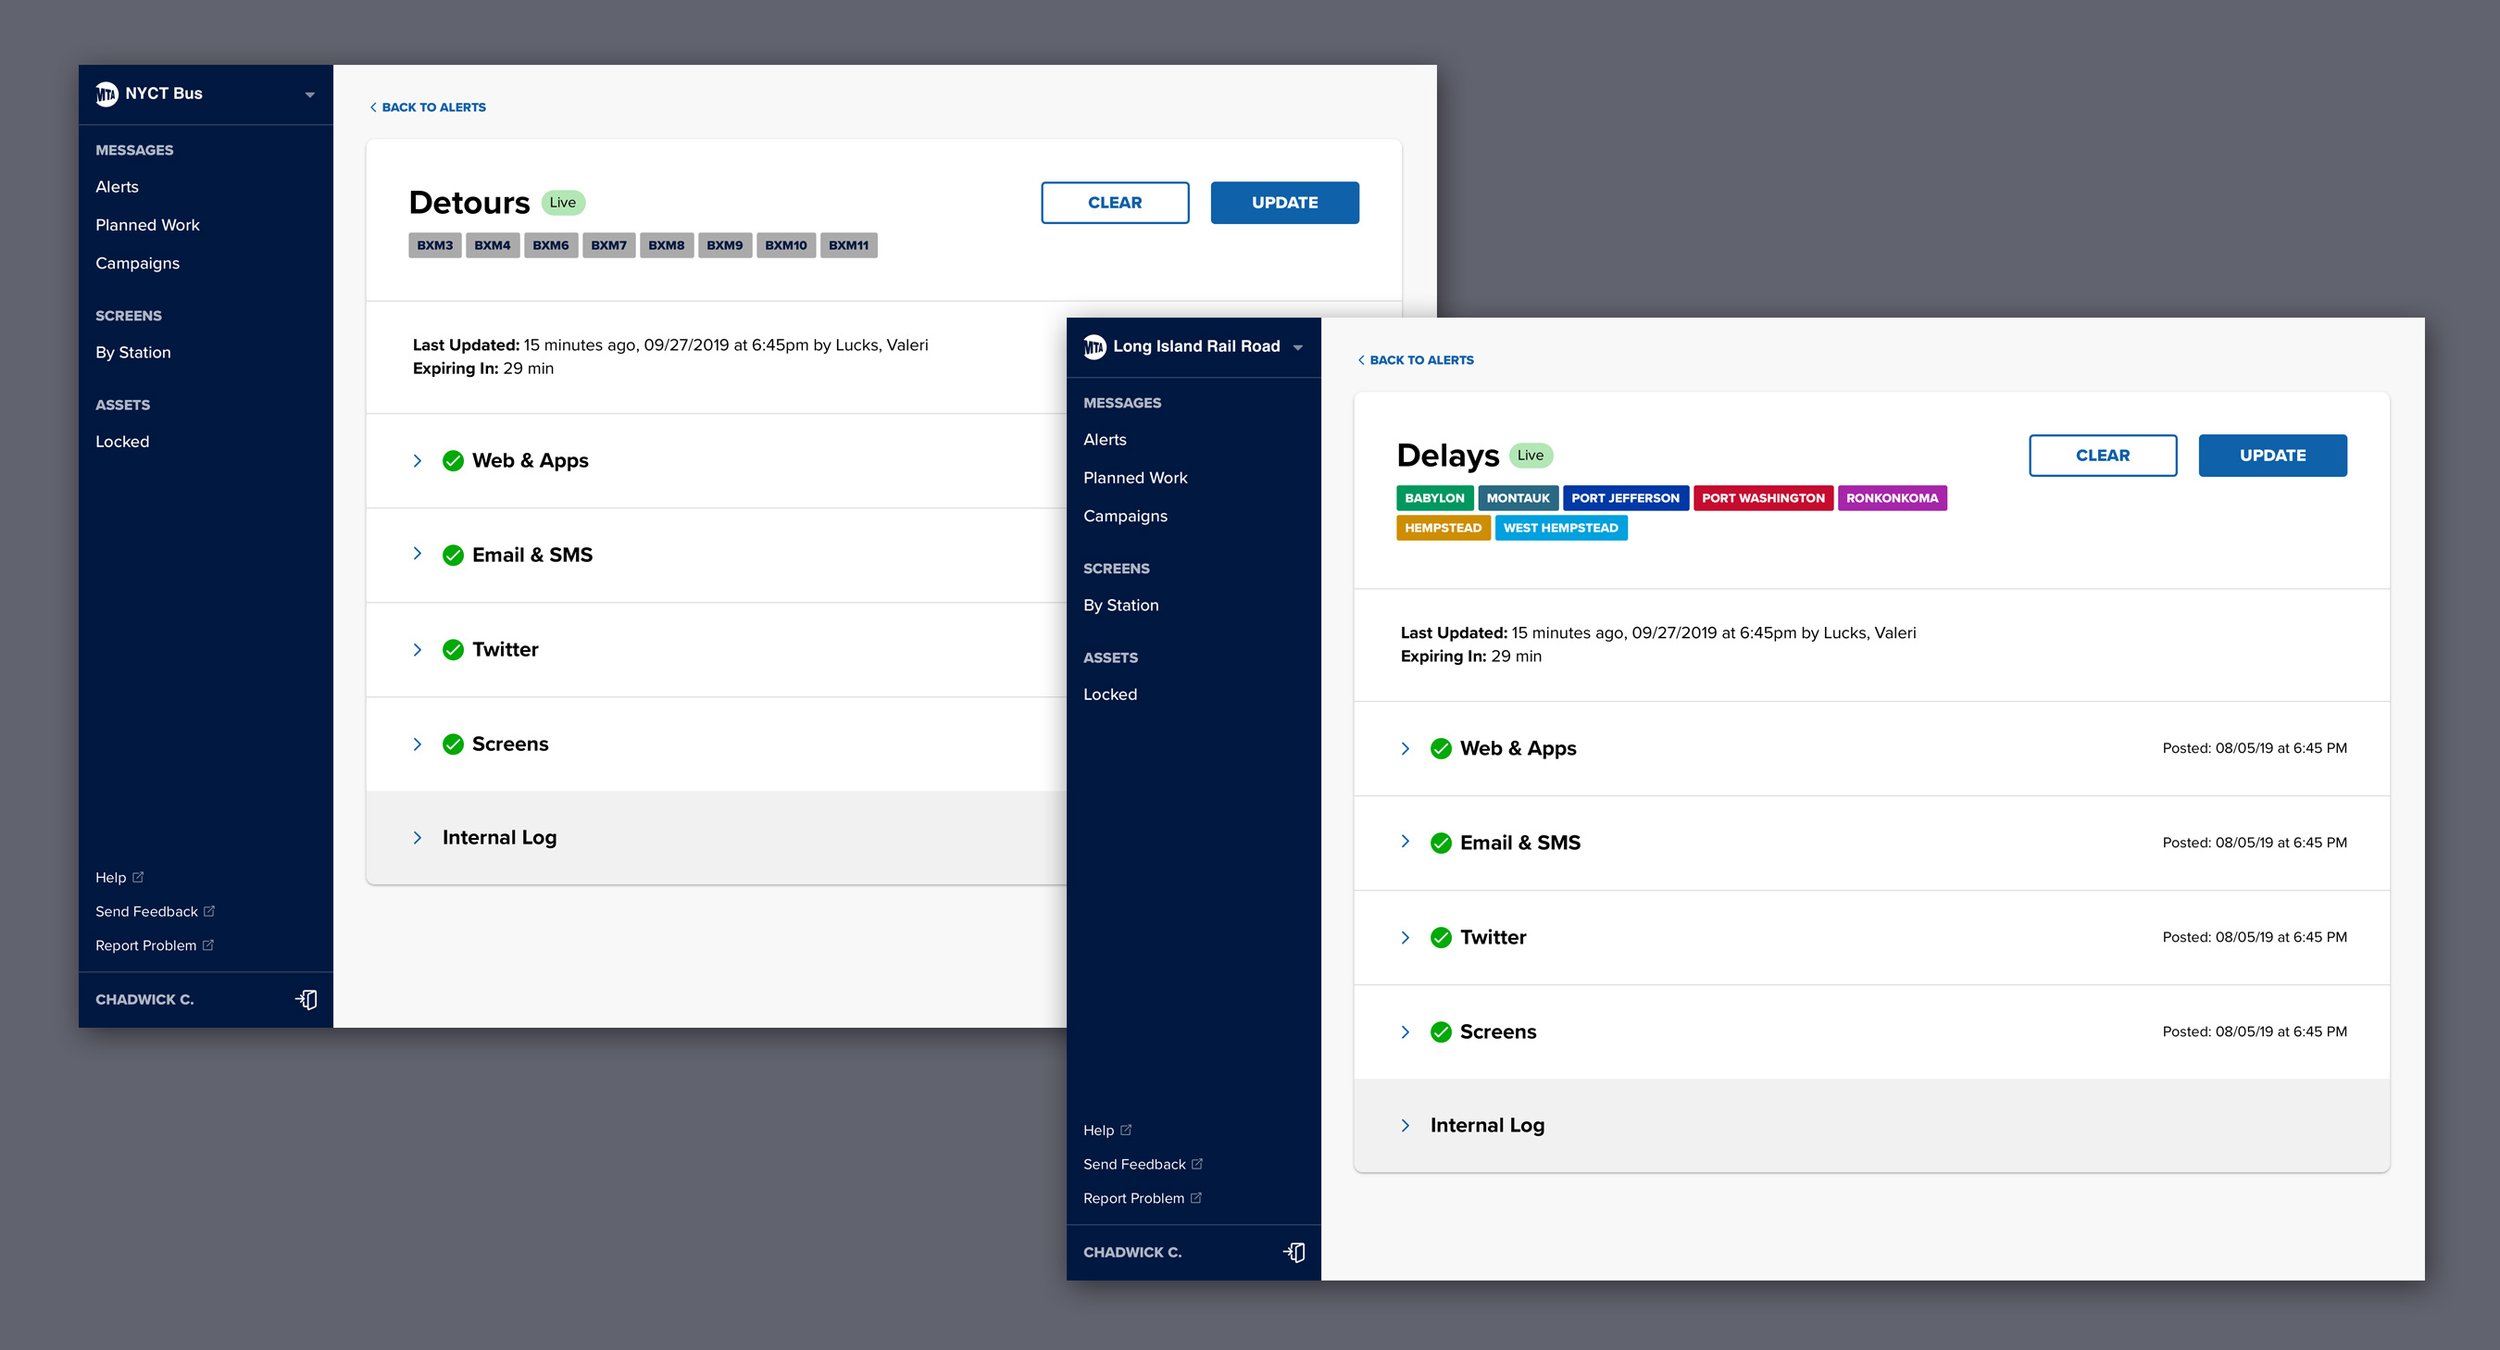Open Campaigns in Long Island Rail Road sidebar
This screenshot has height=1350, width=2500.
click(x=1126, y=516)
